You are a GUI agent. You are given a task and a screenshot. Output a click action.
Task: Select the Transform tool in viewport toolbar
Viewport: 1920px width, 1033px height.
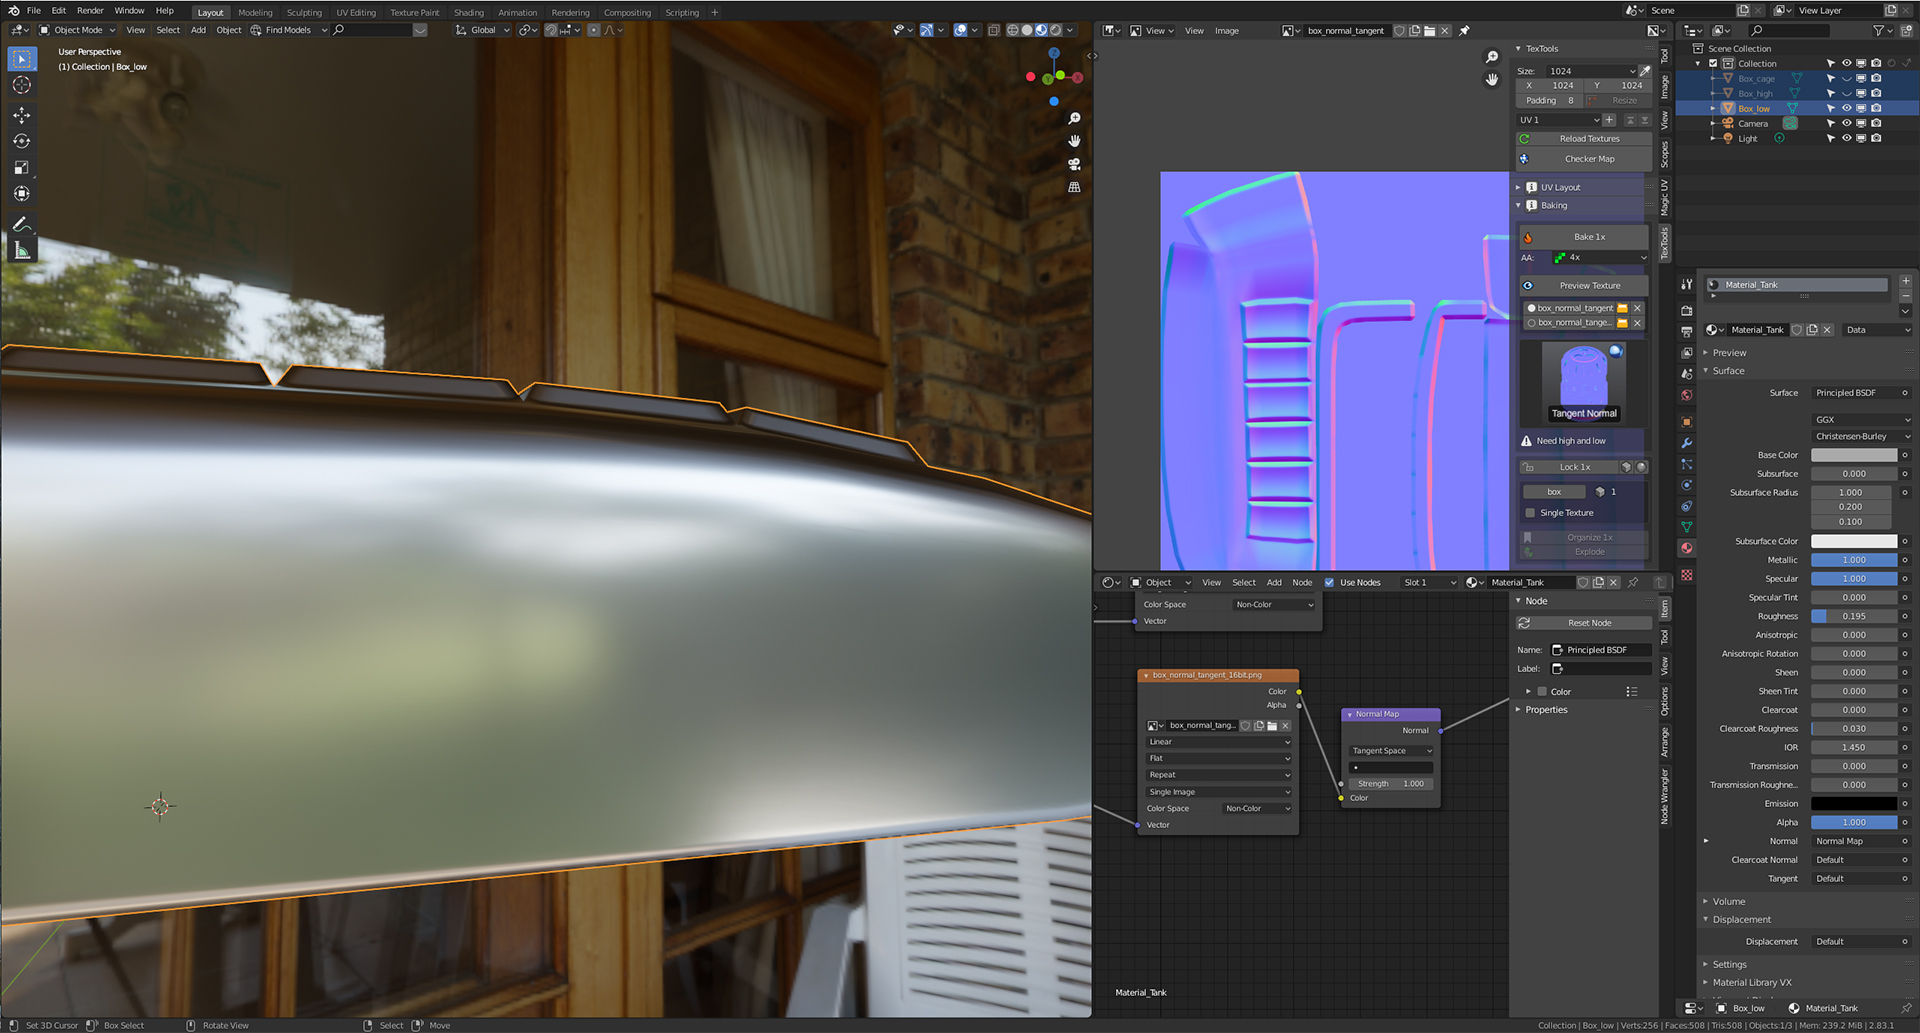click(x=21, y=193)
